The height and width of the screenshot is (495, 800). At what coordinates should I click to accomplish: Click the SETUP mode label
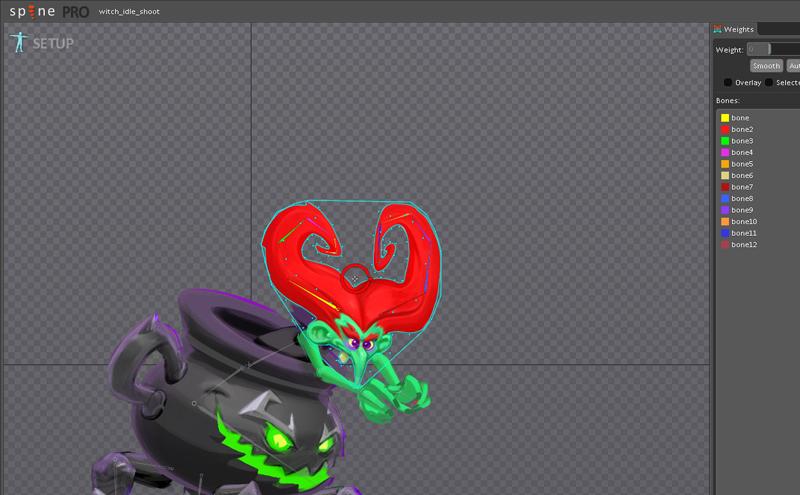[x=53, y=44]
